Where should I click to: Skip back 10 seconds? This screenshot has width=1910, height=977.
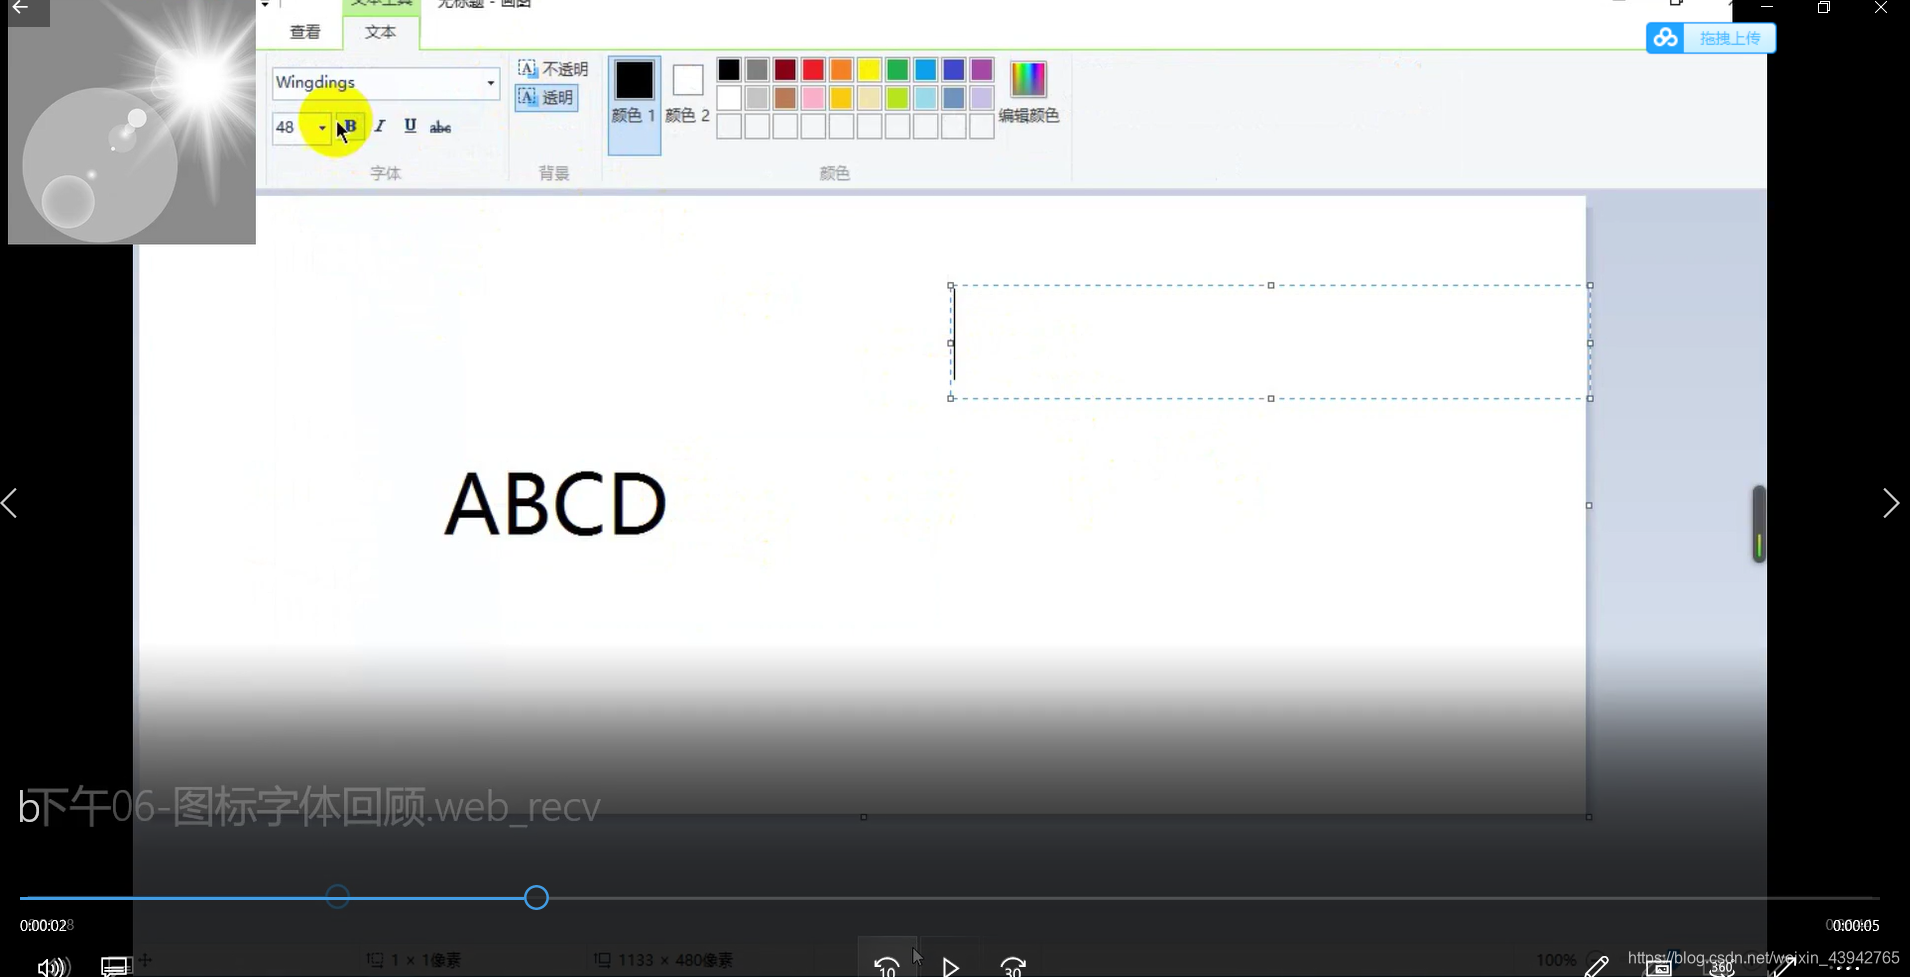tap(887, 966)
